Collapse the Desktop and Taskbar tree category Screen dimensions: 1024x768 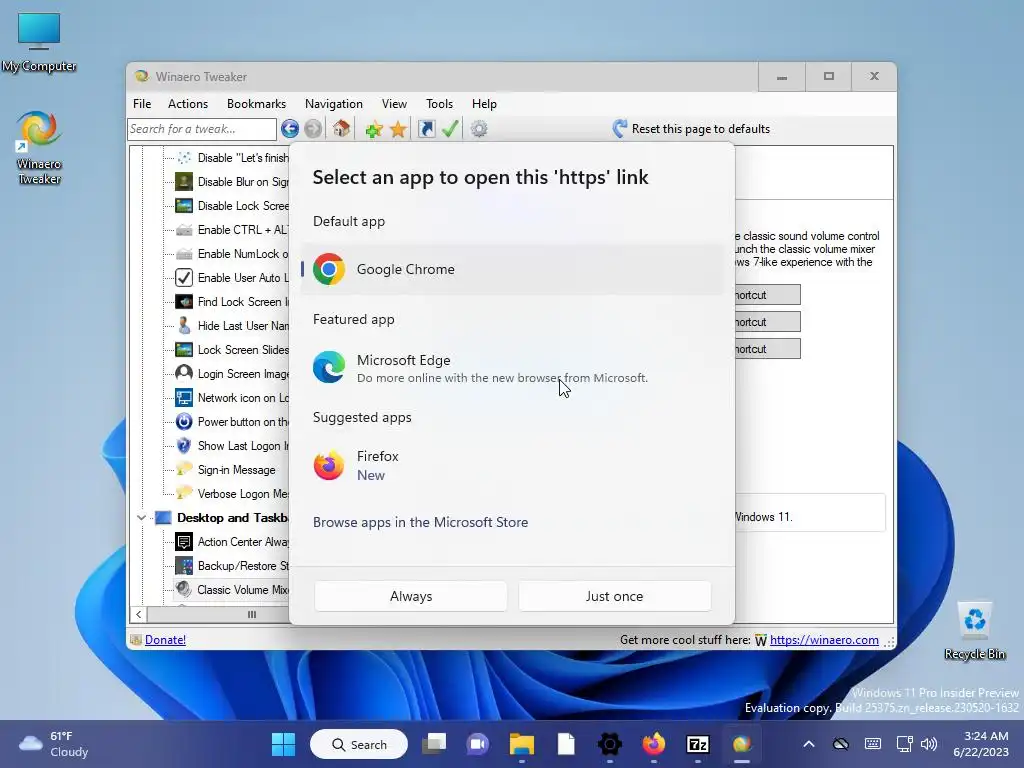tap(141, 518)
